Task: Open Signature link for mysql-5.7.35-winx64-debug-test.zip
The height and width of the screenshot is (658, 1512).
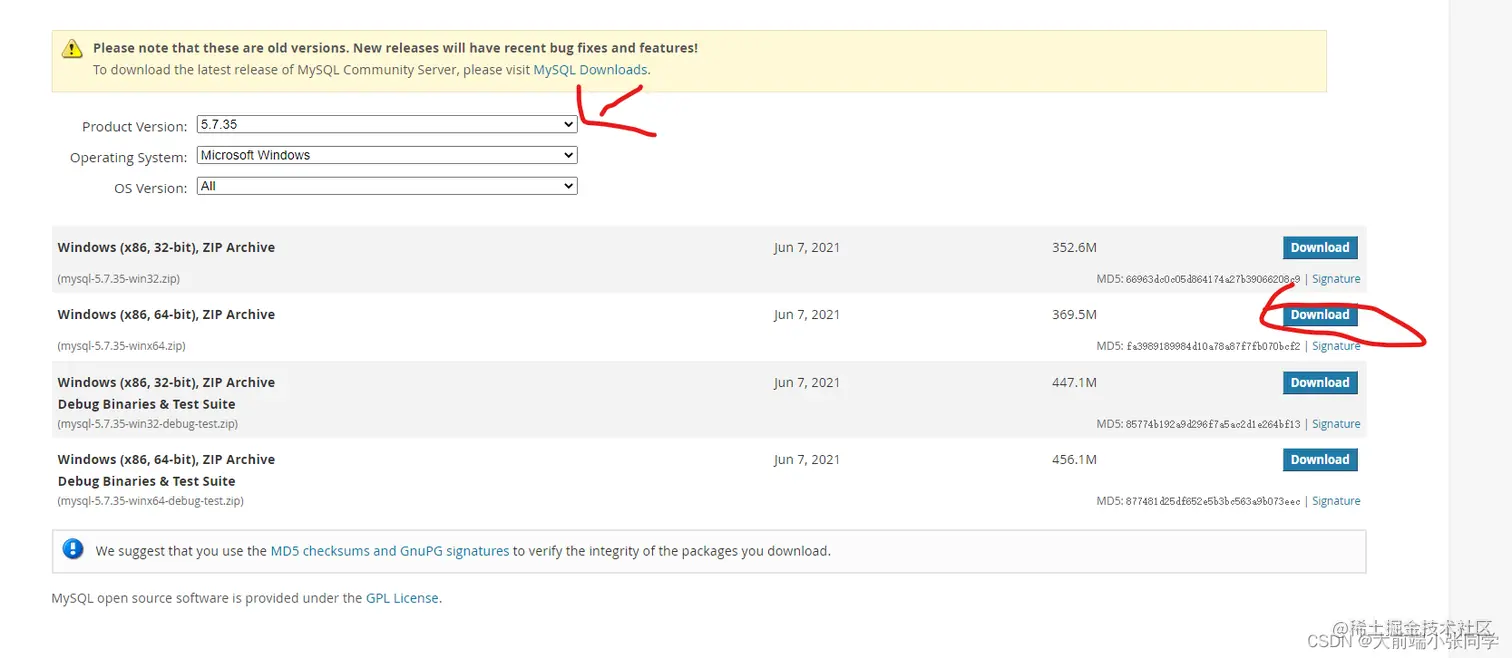Action: point(1336,501)
